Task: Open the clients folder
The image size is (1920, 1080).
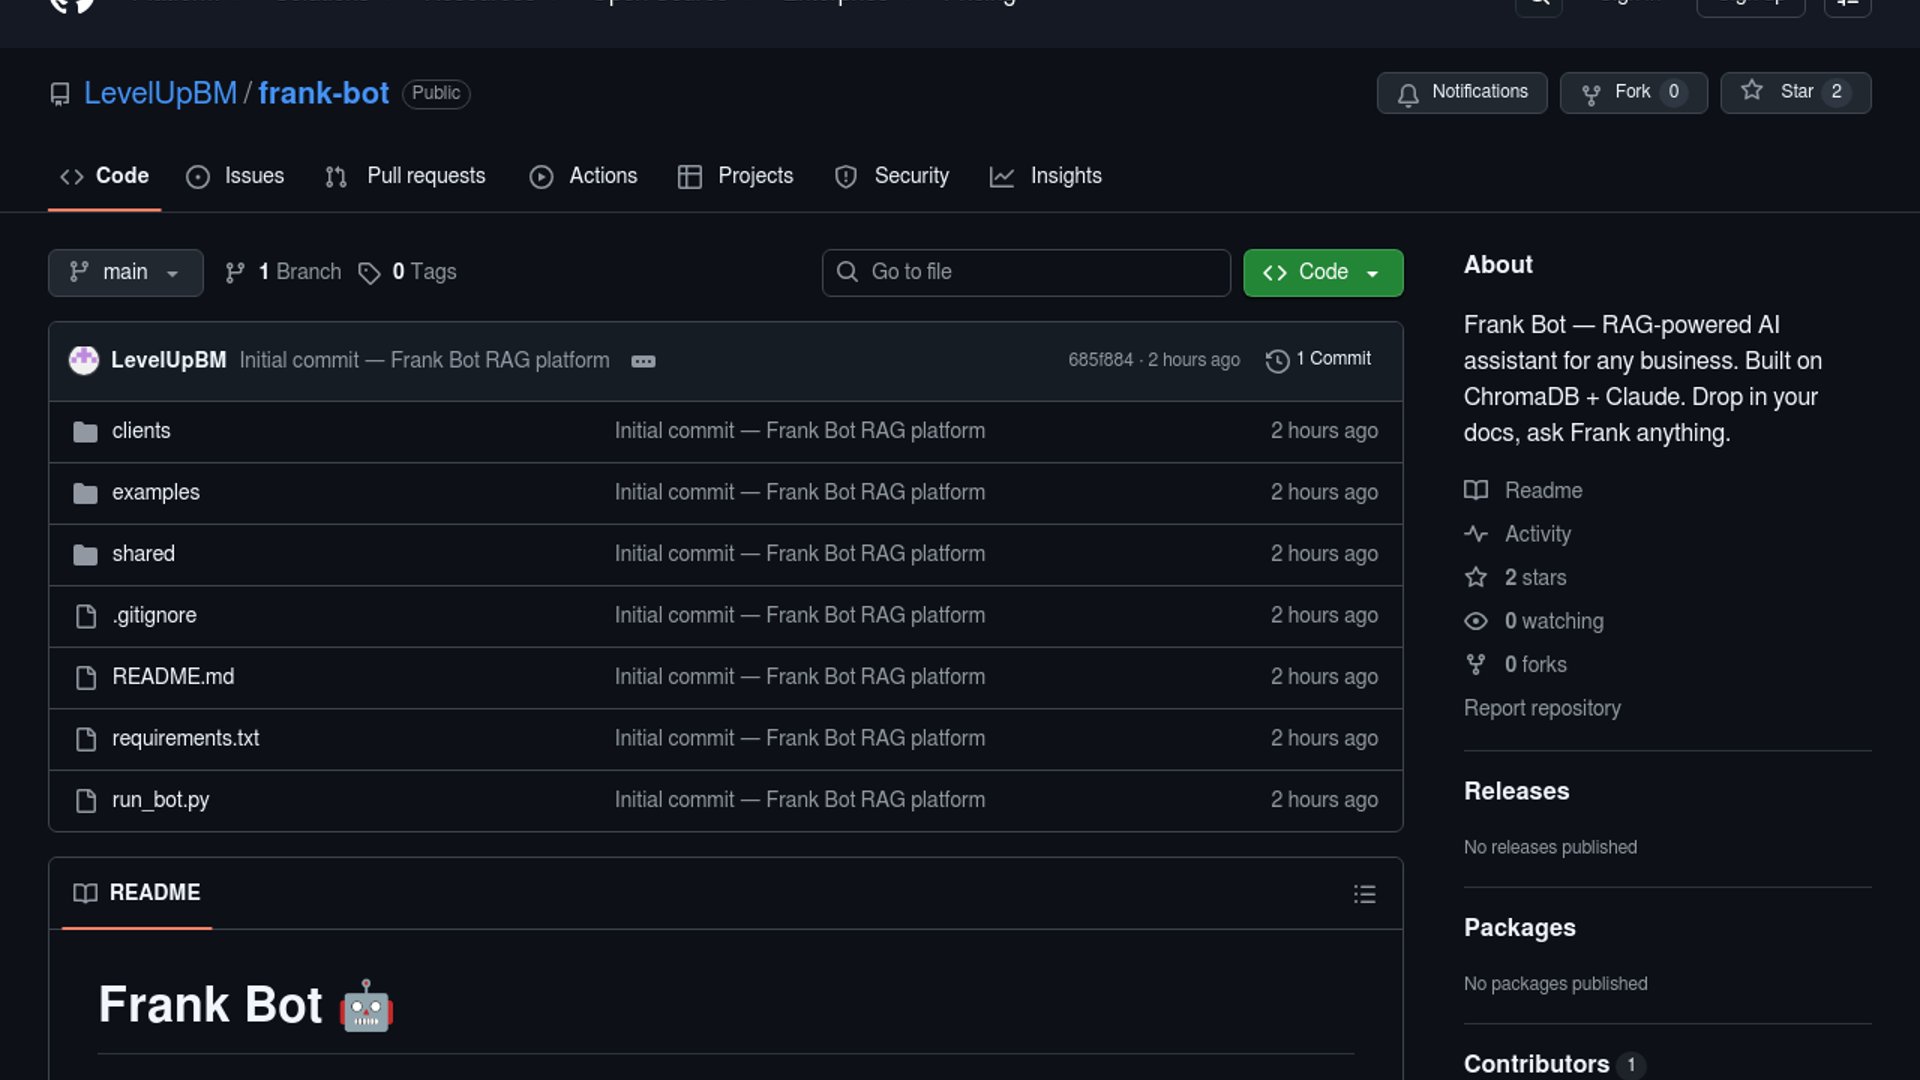Action: [x=141, y=431]
